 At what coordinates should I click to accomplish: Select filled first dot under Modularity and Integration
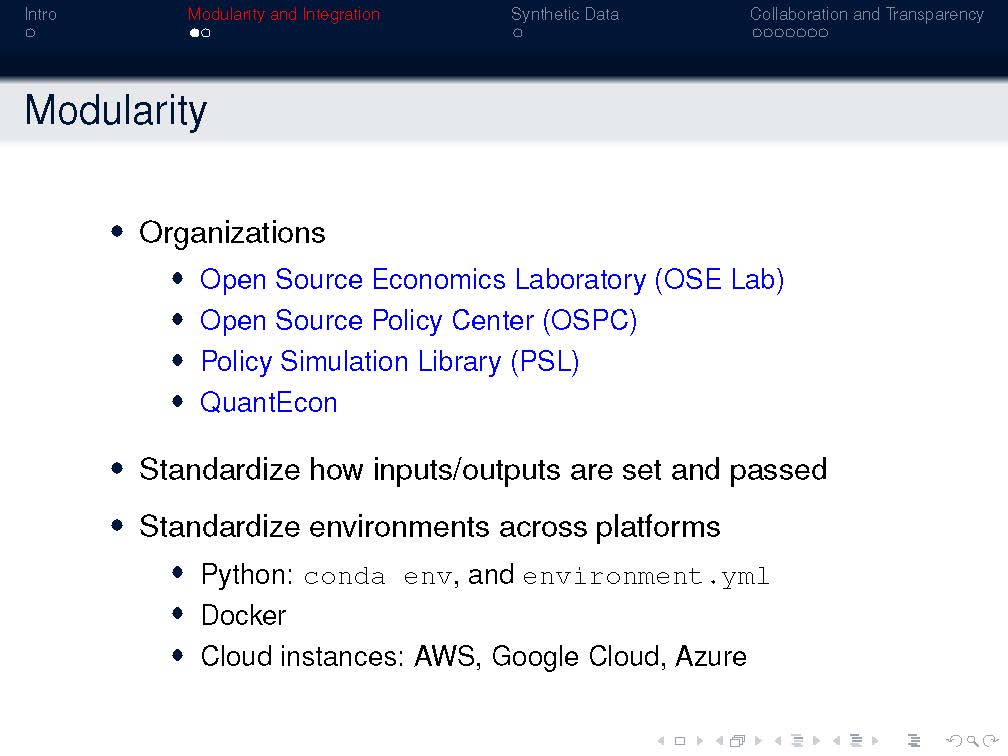coord(194,33)
